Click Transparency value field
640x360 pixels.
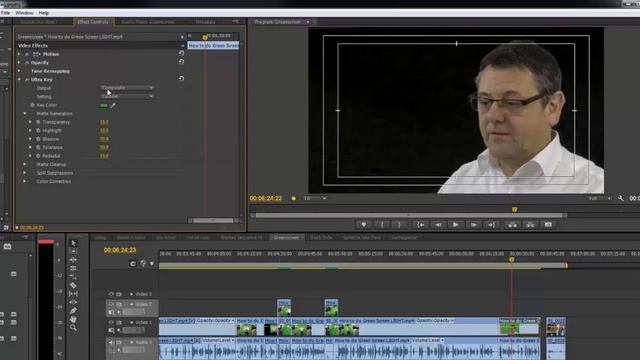click(x=104, y=122)
